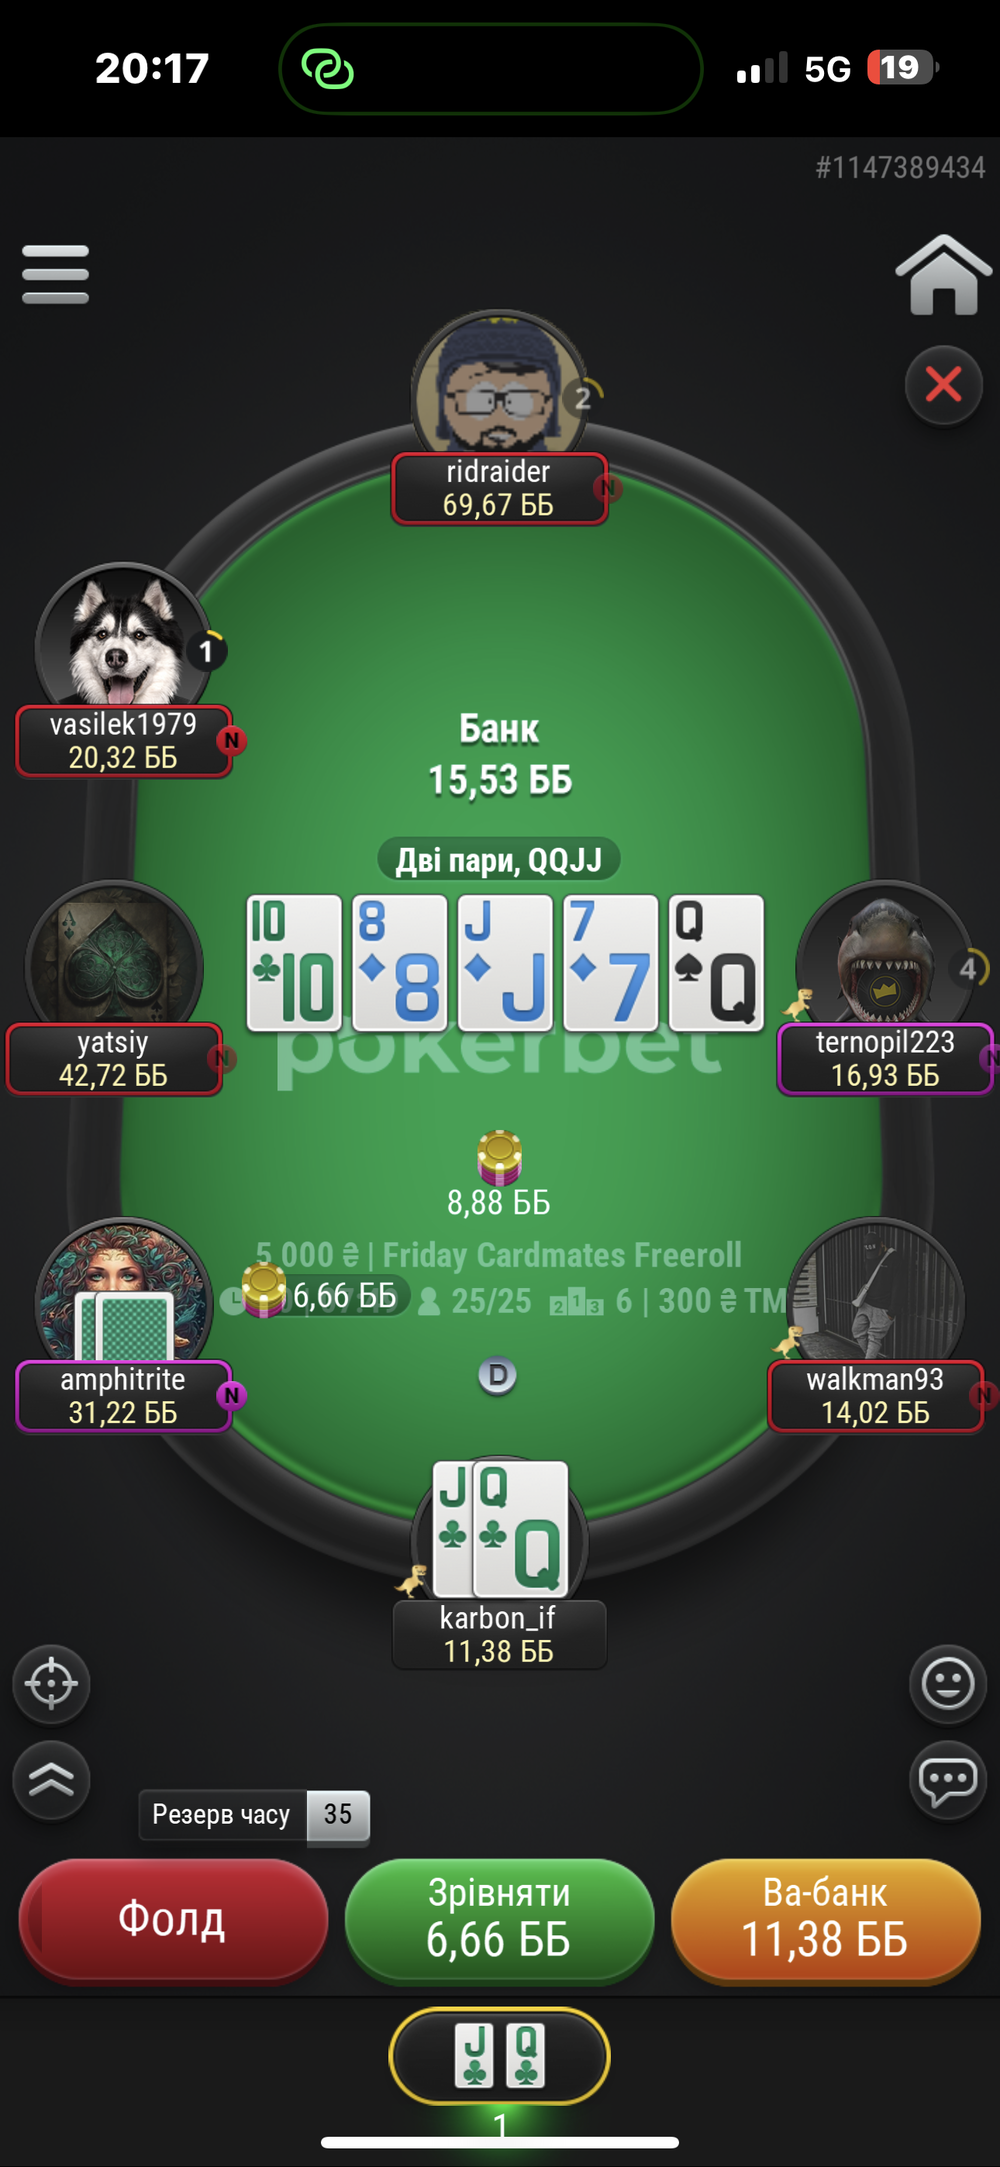
Task: Tap the hand number #1147389434
Action: coord(900,168)
